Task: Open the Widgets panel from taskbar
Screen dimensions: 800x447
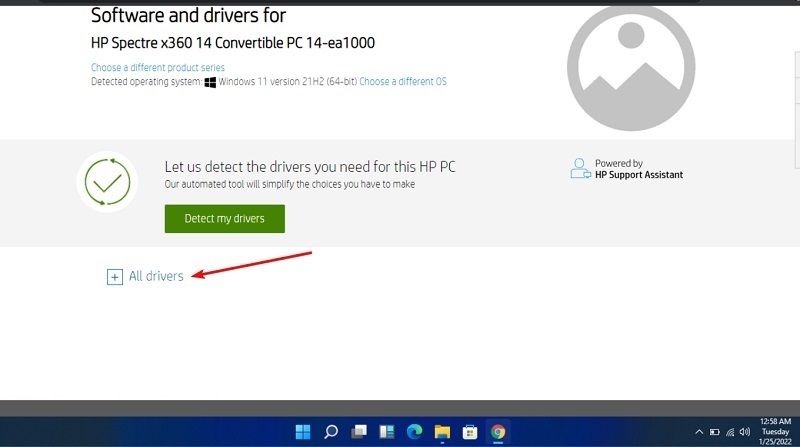Action: (387, 432)
